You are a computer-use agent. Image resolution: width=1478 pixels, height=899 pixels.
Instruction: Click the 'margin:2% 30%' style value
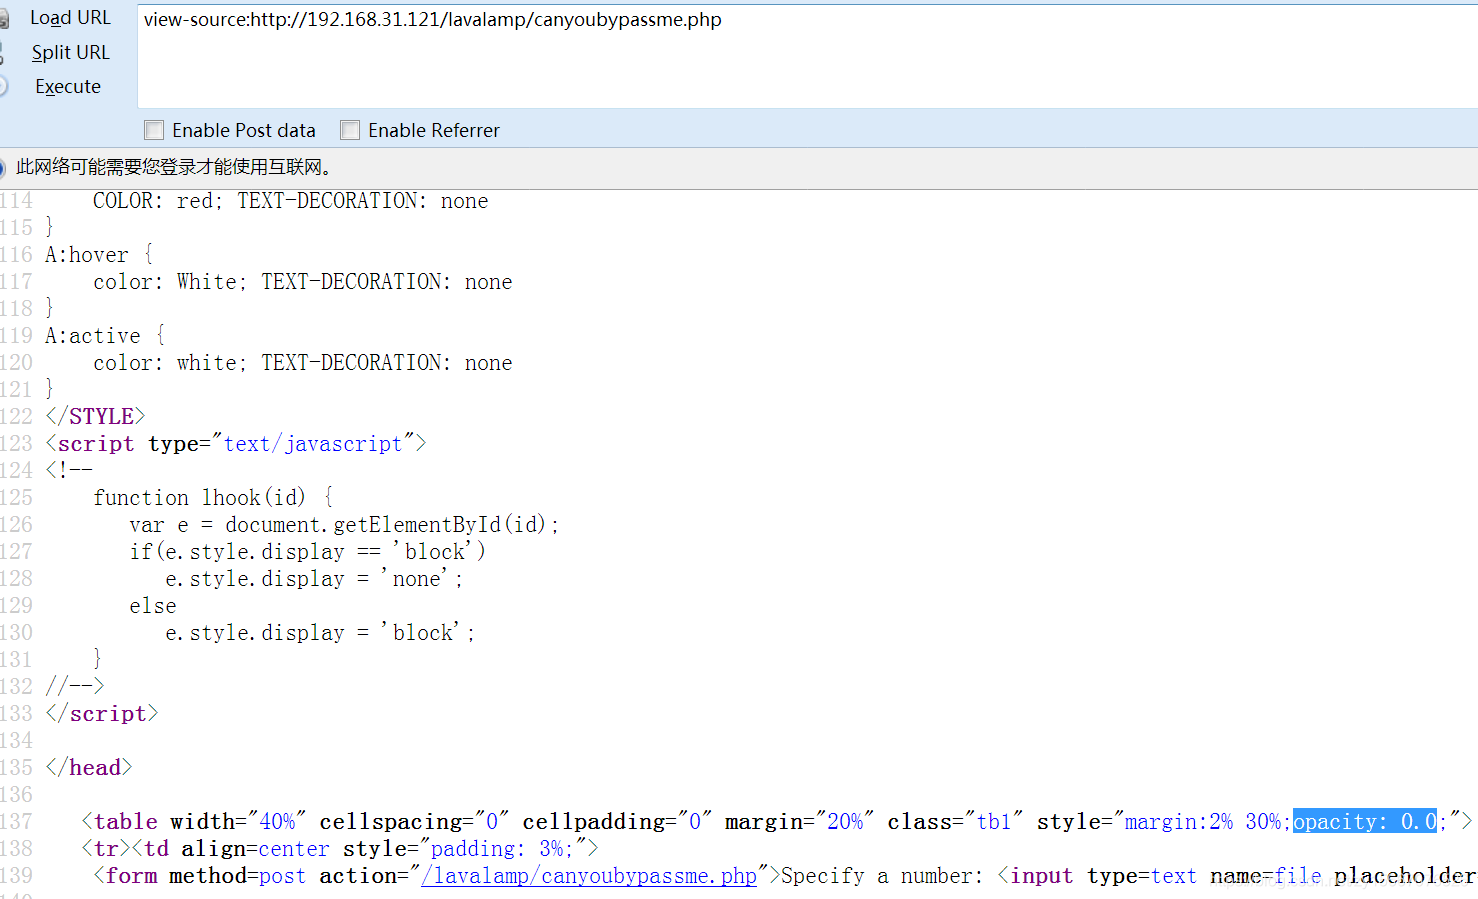[x=1203, y=821]
